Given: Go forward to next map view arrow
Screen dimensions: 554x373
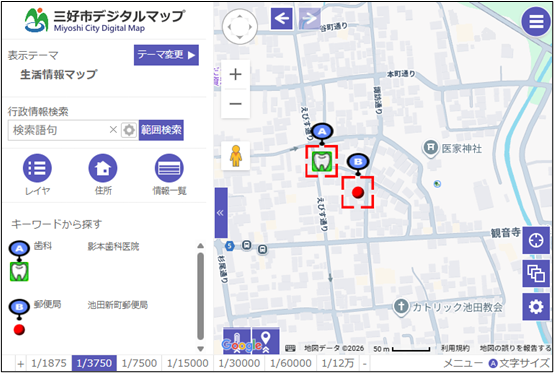Looking at the screenshot, I should [x=310, y=19].
